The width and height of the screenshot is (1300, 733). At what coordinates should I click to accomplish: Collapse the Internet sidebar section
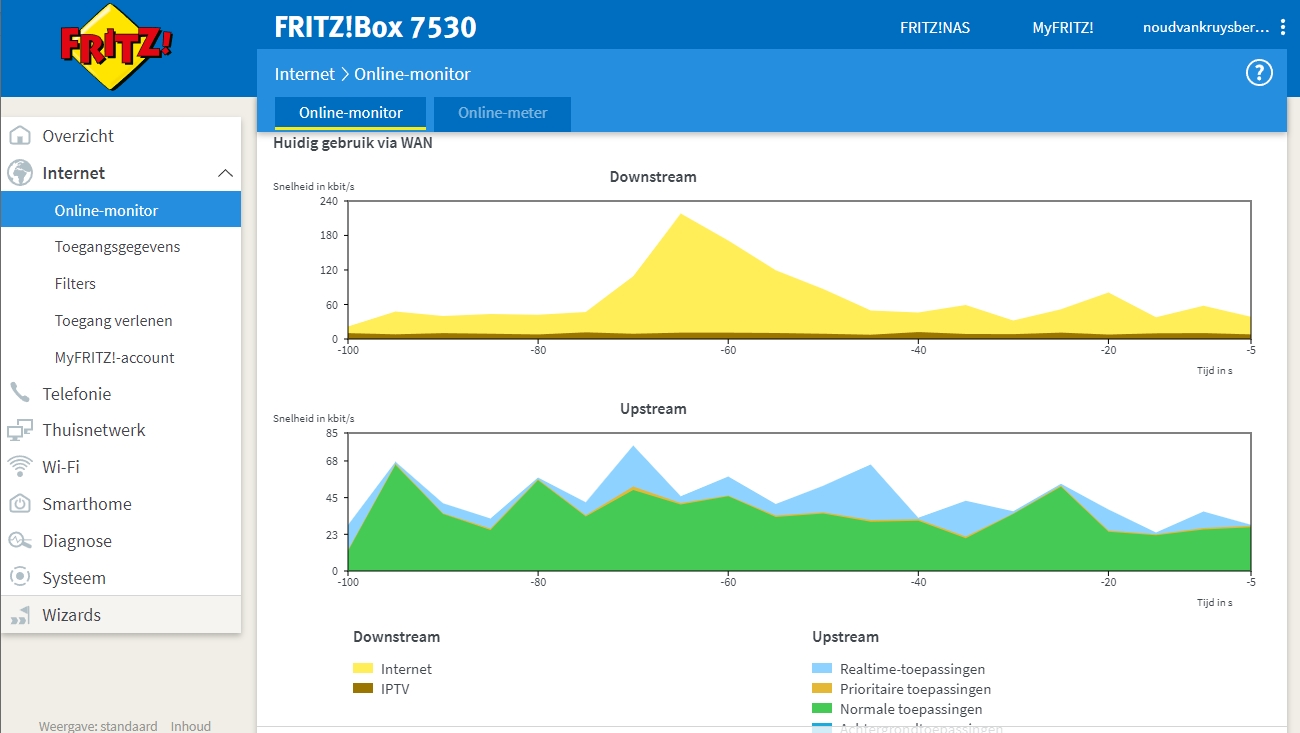226,172
